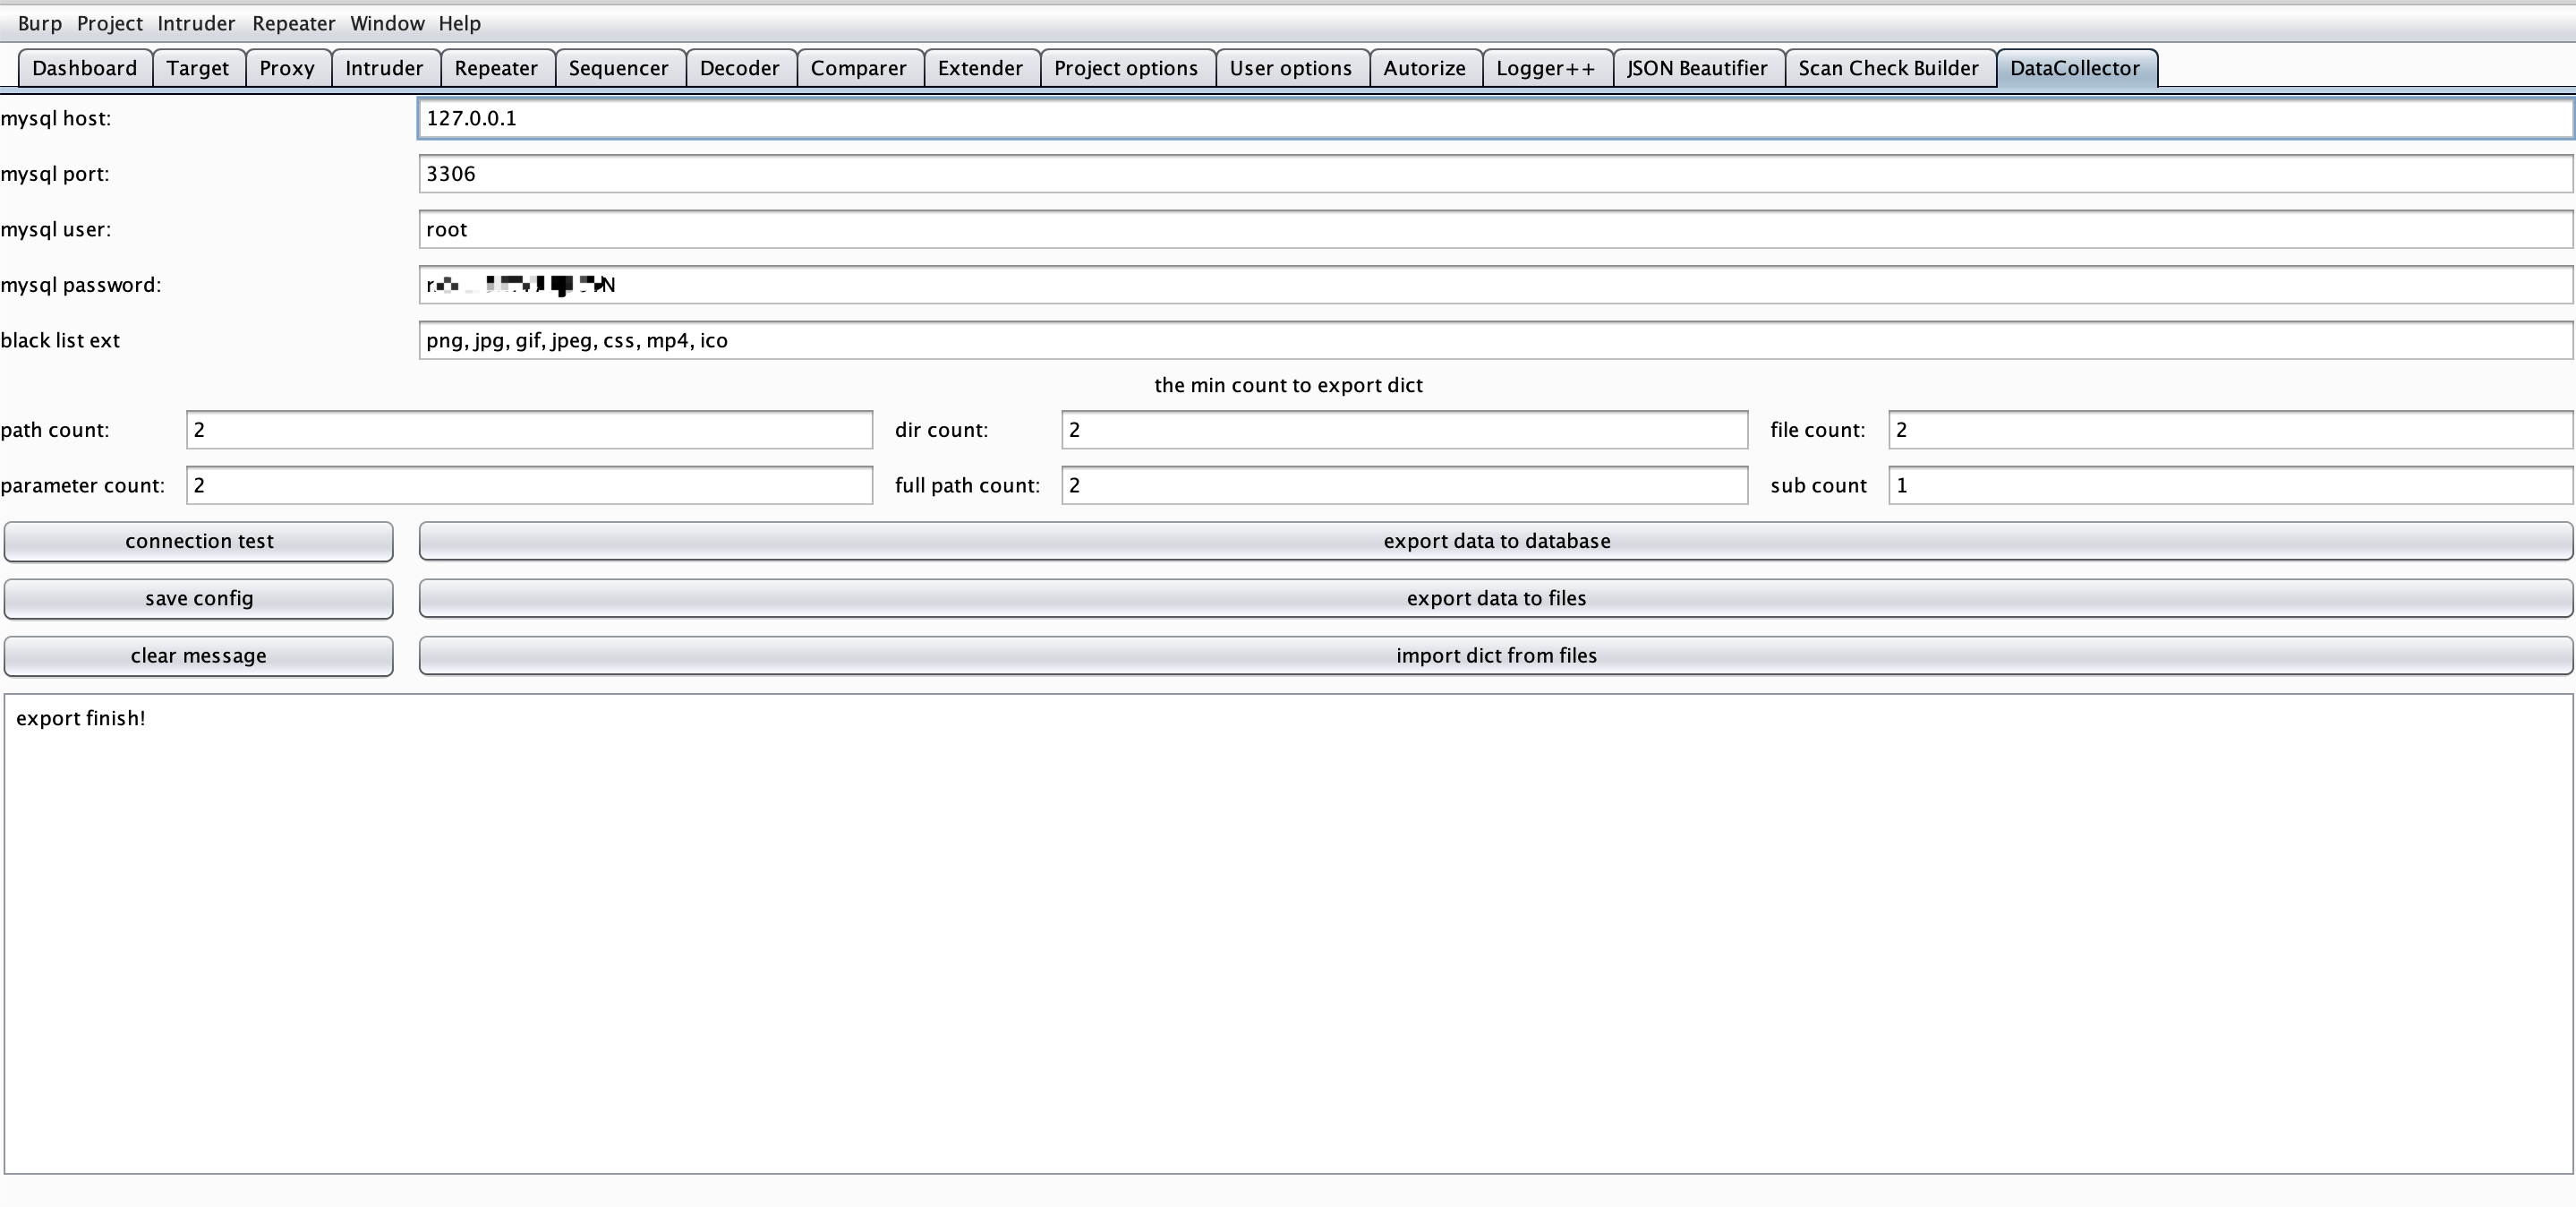The height and width of the screenshot is (1207, 2576).
Task: Open the Burp menu
Action: pyautogui.click(x=39, y=23)
